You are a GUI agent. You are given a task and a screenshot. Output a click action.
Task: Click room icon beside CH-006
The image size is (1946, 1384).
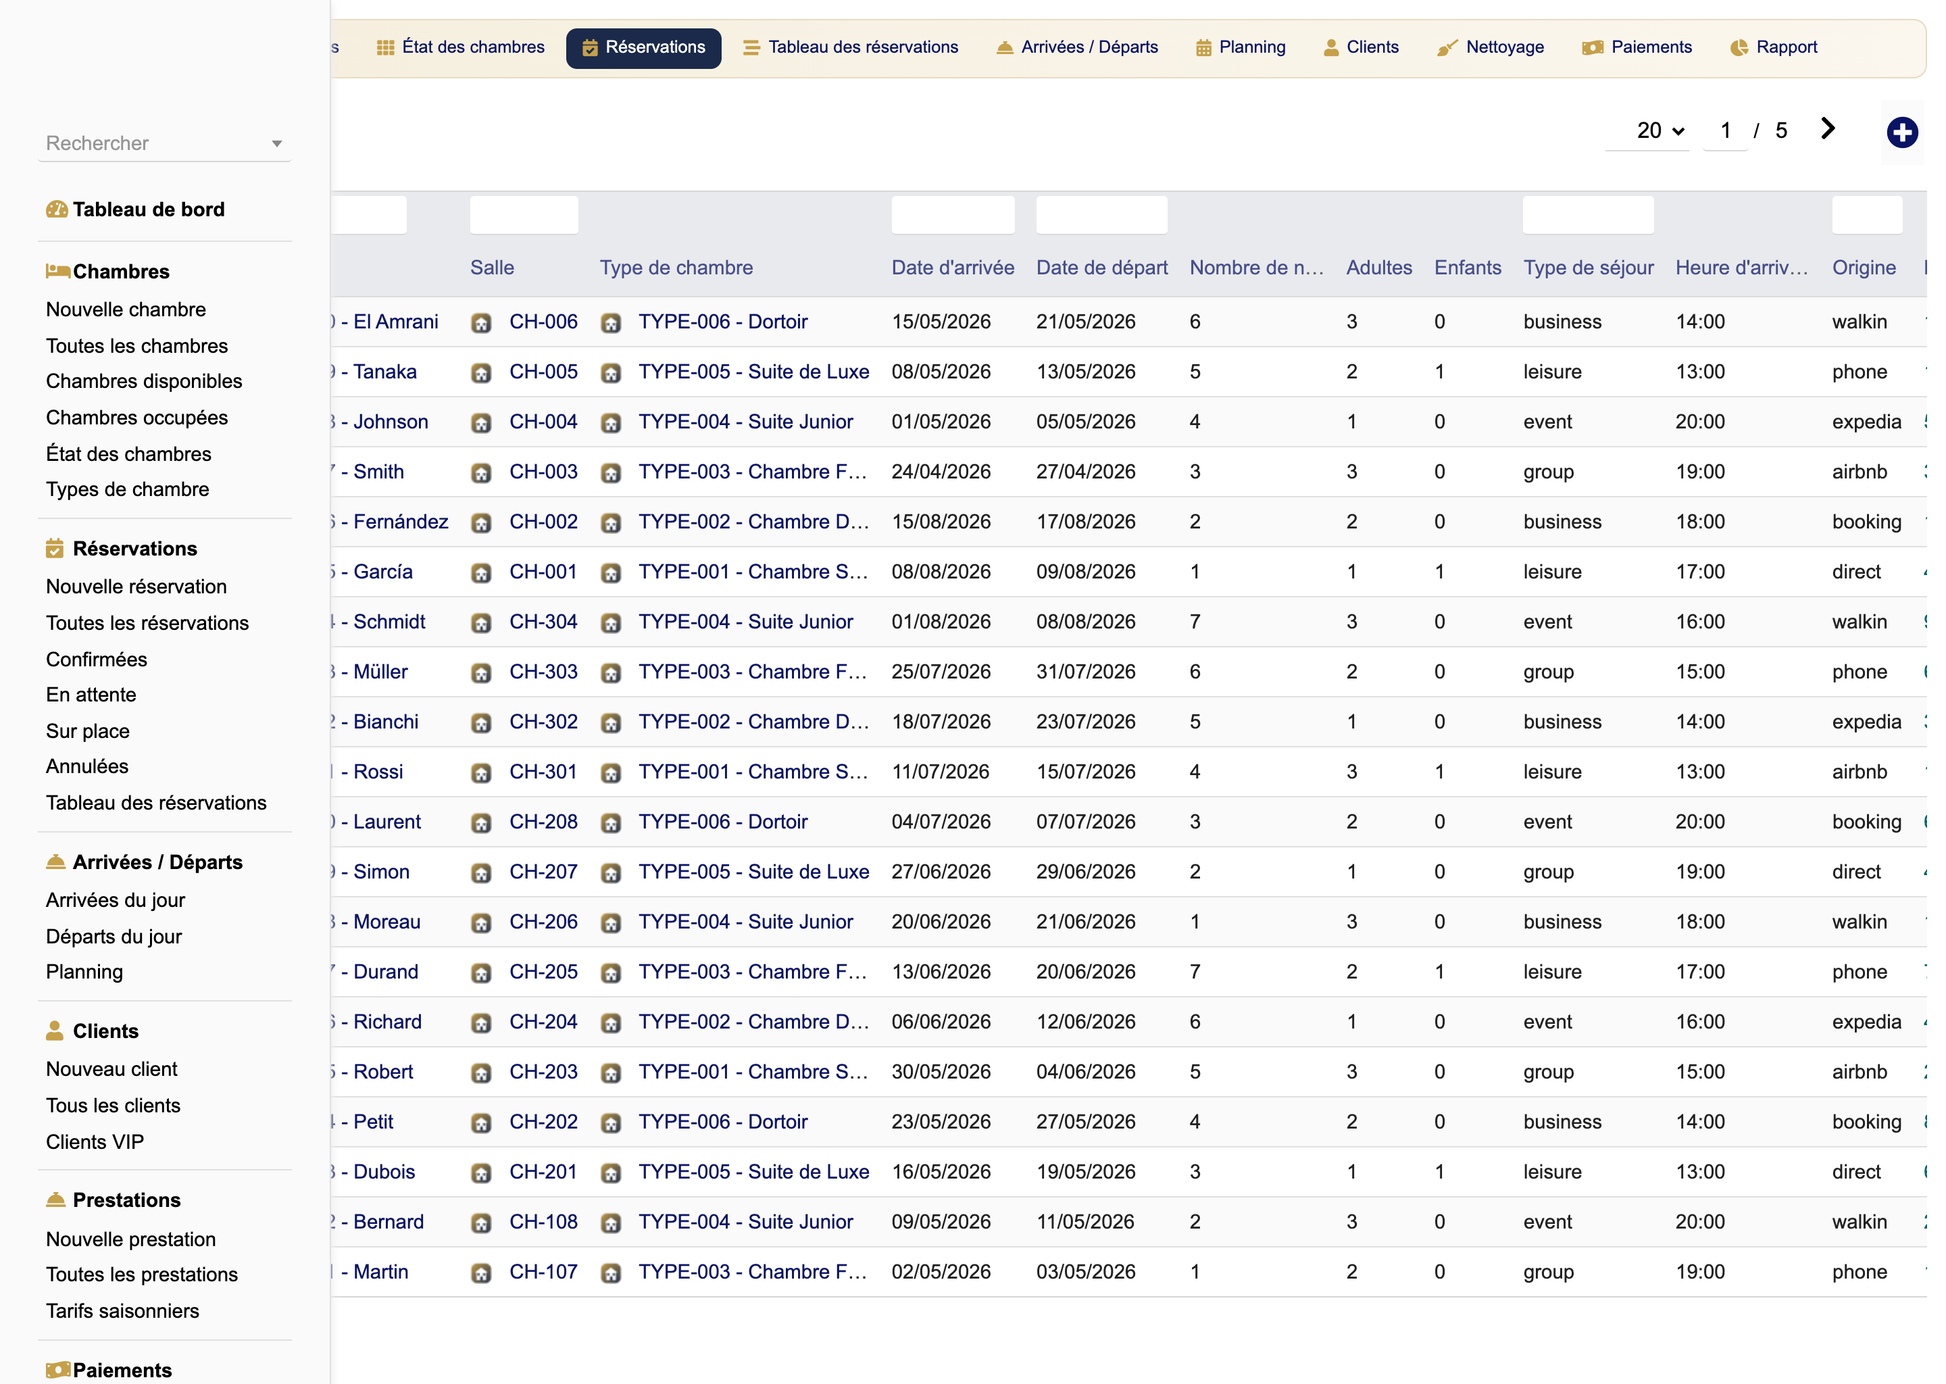[x=481, y=323]
